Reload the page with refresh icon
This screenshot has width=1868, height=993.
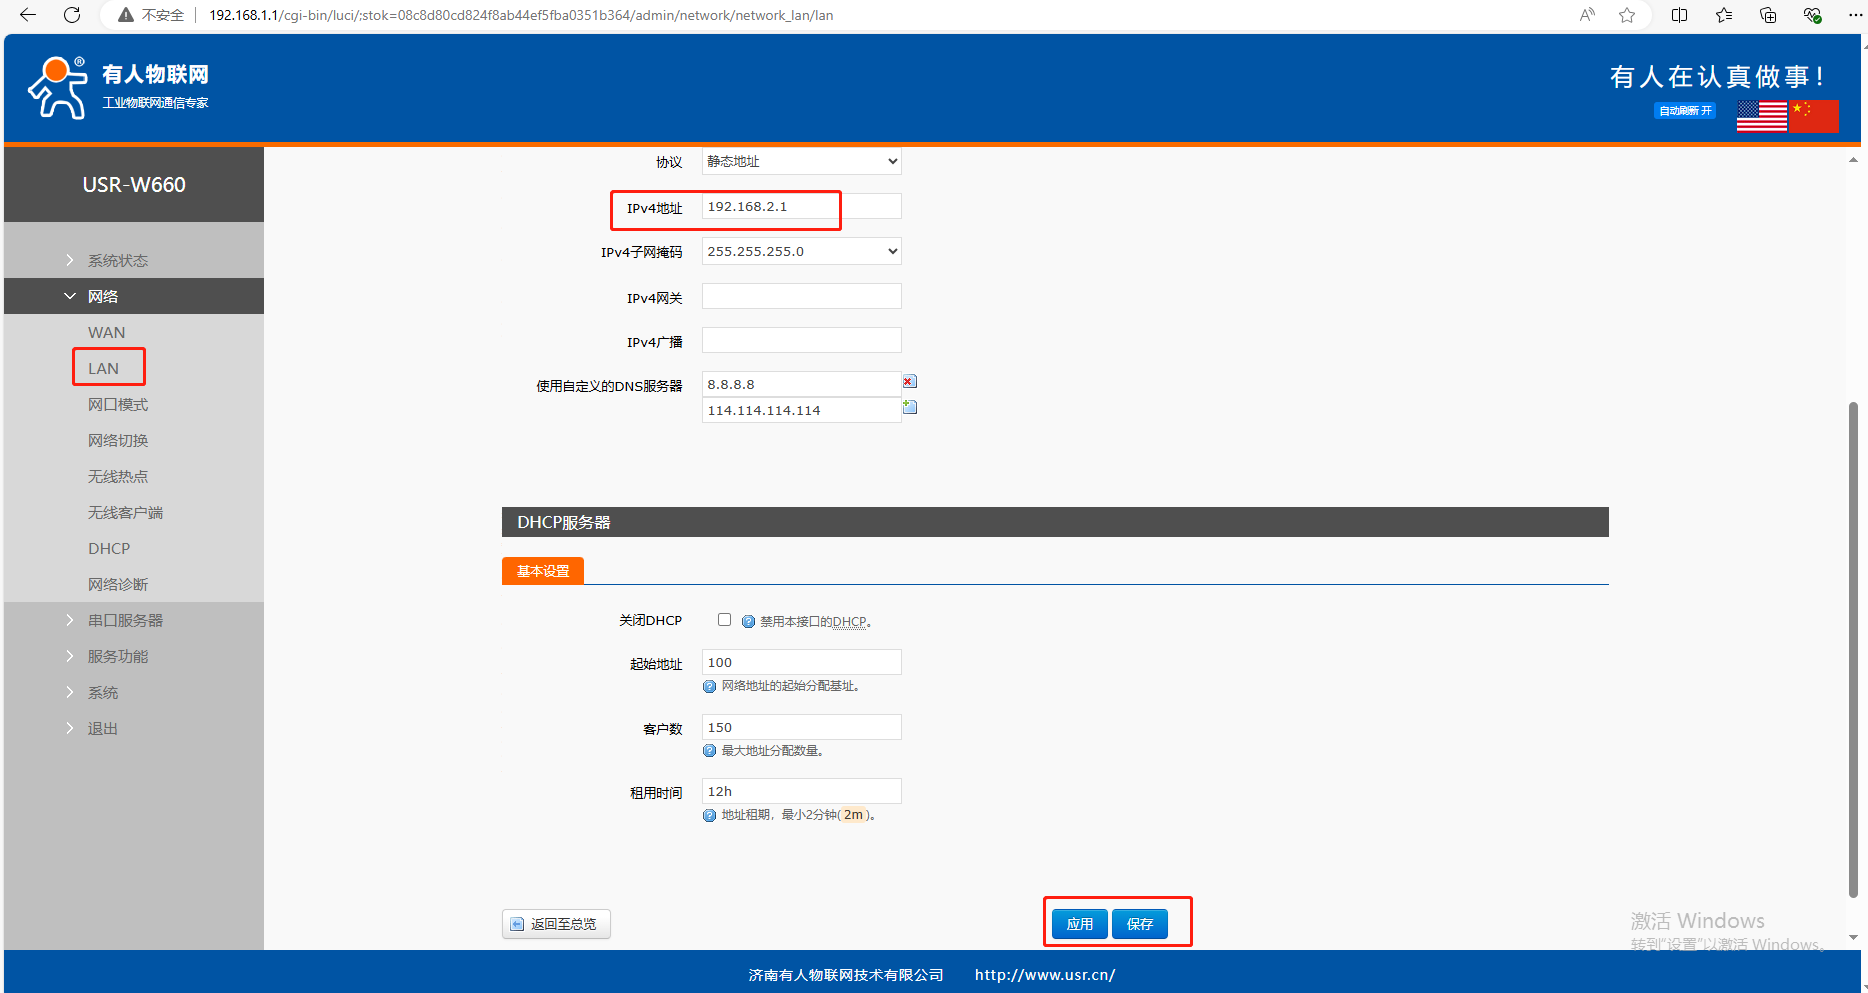pos(72,15)
